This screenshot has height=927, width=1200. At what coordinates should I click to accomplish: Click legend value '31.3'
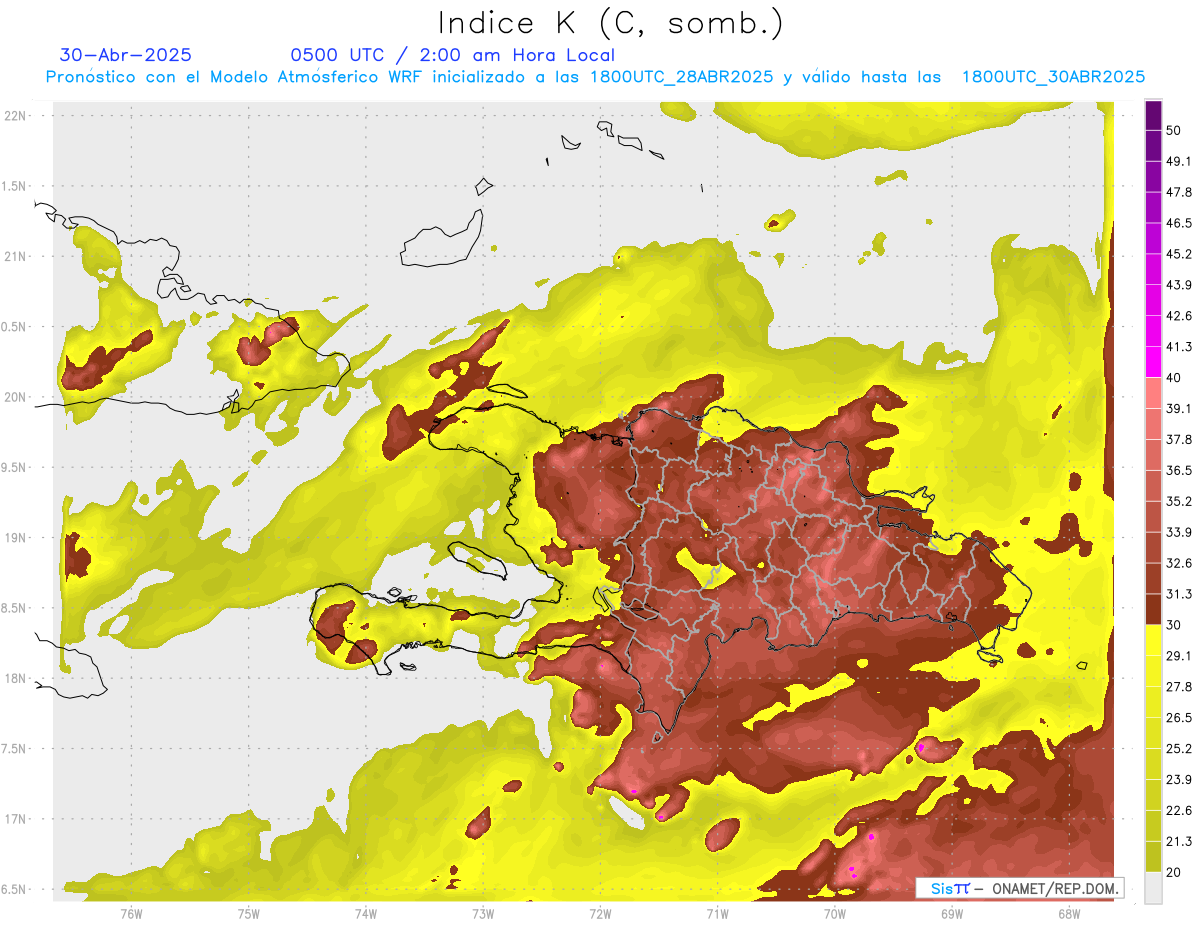coord(1179,594)
